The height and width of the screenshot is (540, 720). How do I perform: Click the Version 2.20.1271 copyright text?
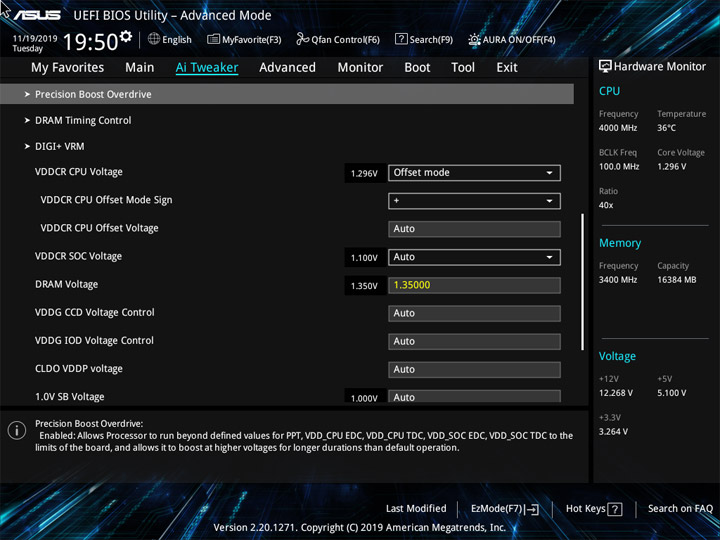[x=360, y=527]
